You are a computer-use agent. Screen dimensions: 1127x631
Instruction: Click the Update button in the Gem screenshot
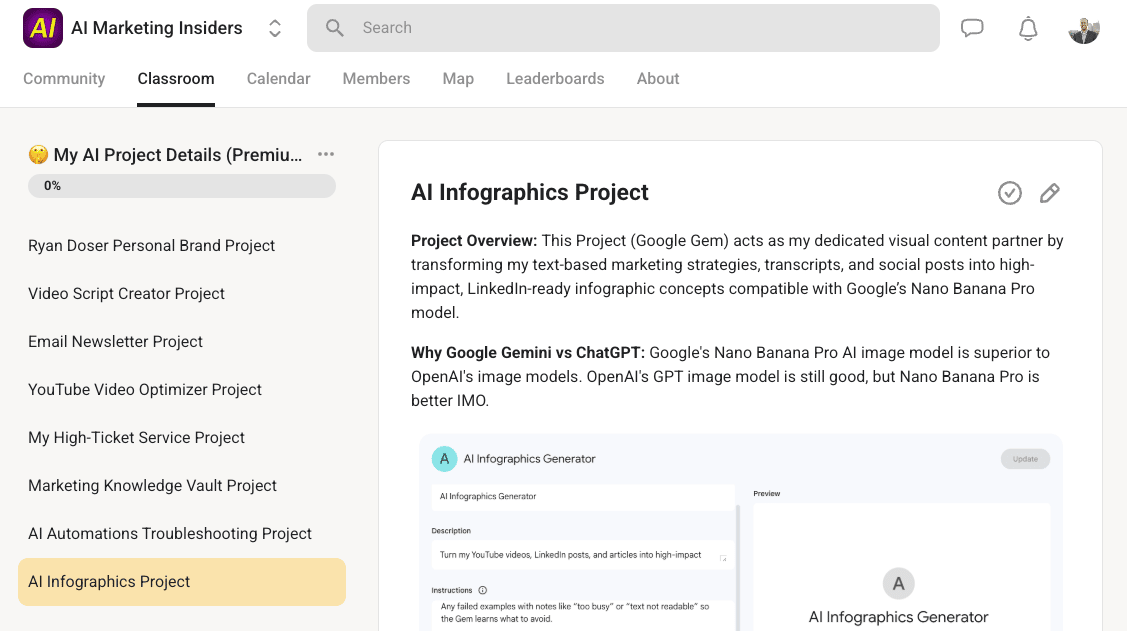coord(1025,459)
